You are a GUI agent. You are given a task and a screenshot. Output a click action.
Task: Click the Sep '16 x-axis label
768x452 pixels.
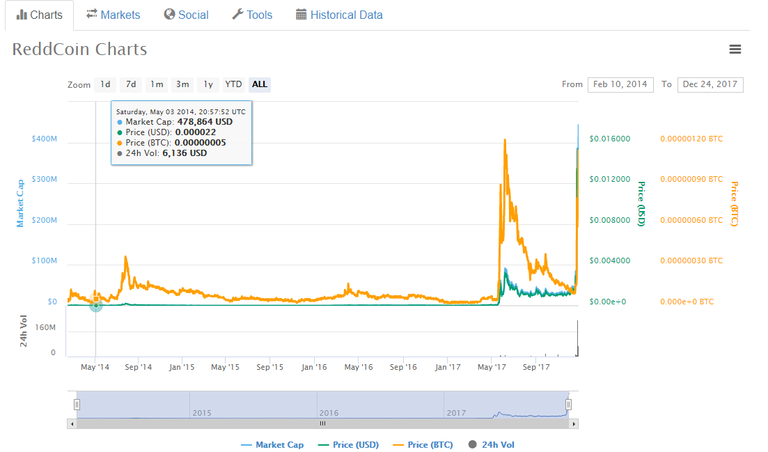click(x=403, y=367)
